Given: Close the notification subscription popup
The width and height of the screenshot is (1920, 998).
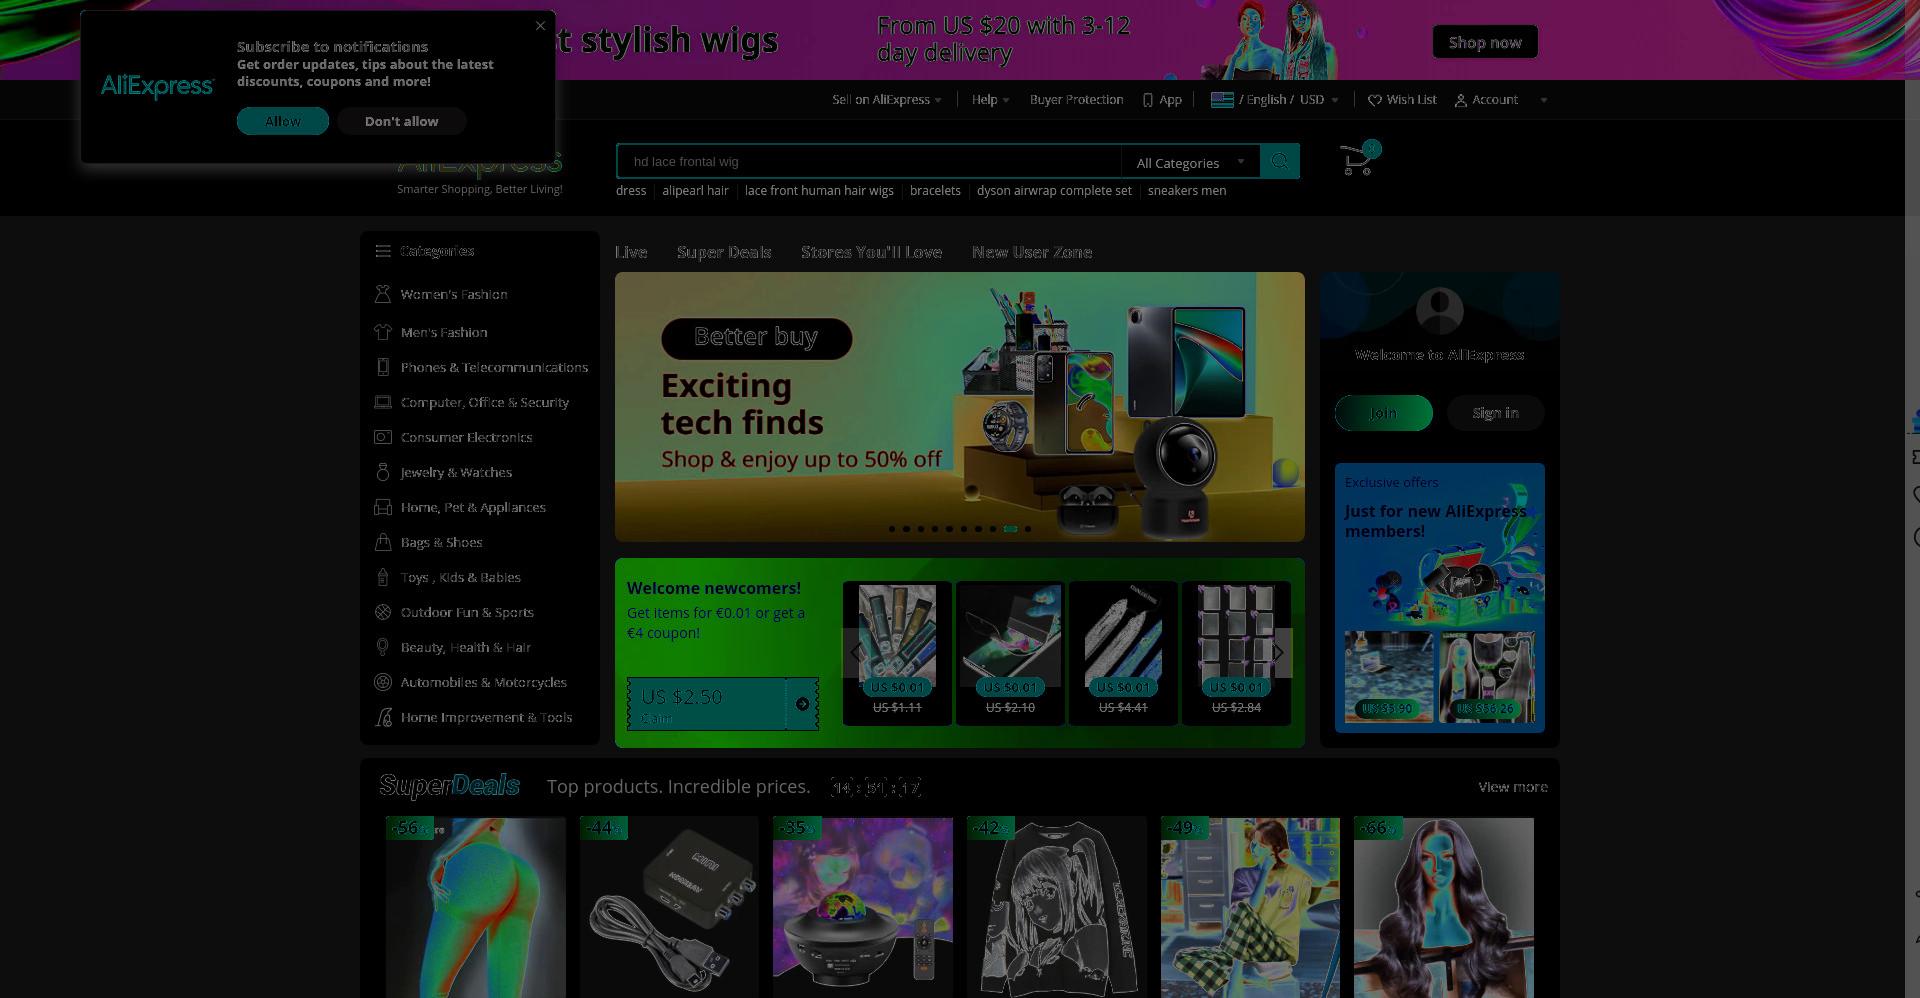Looking at the screenshot, I should click(540, 26).
